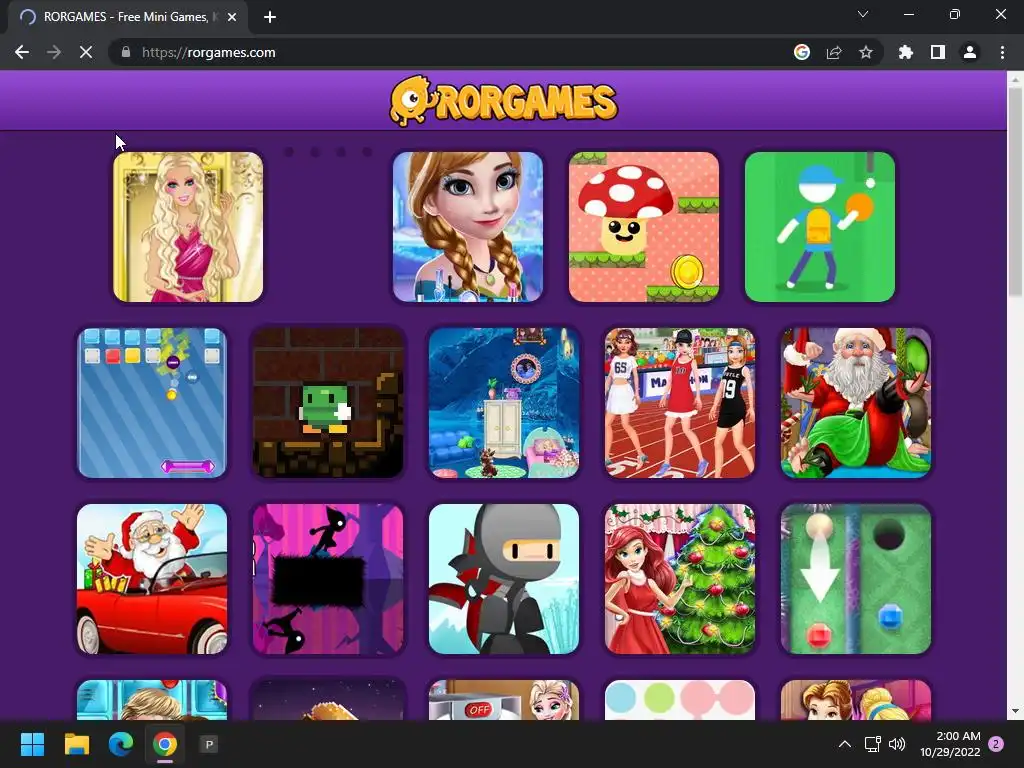Click the Chrome taskbar icon
1024x768 pixels.
(x=165, y=744)
